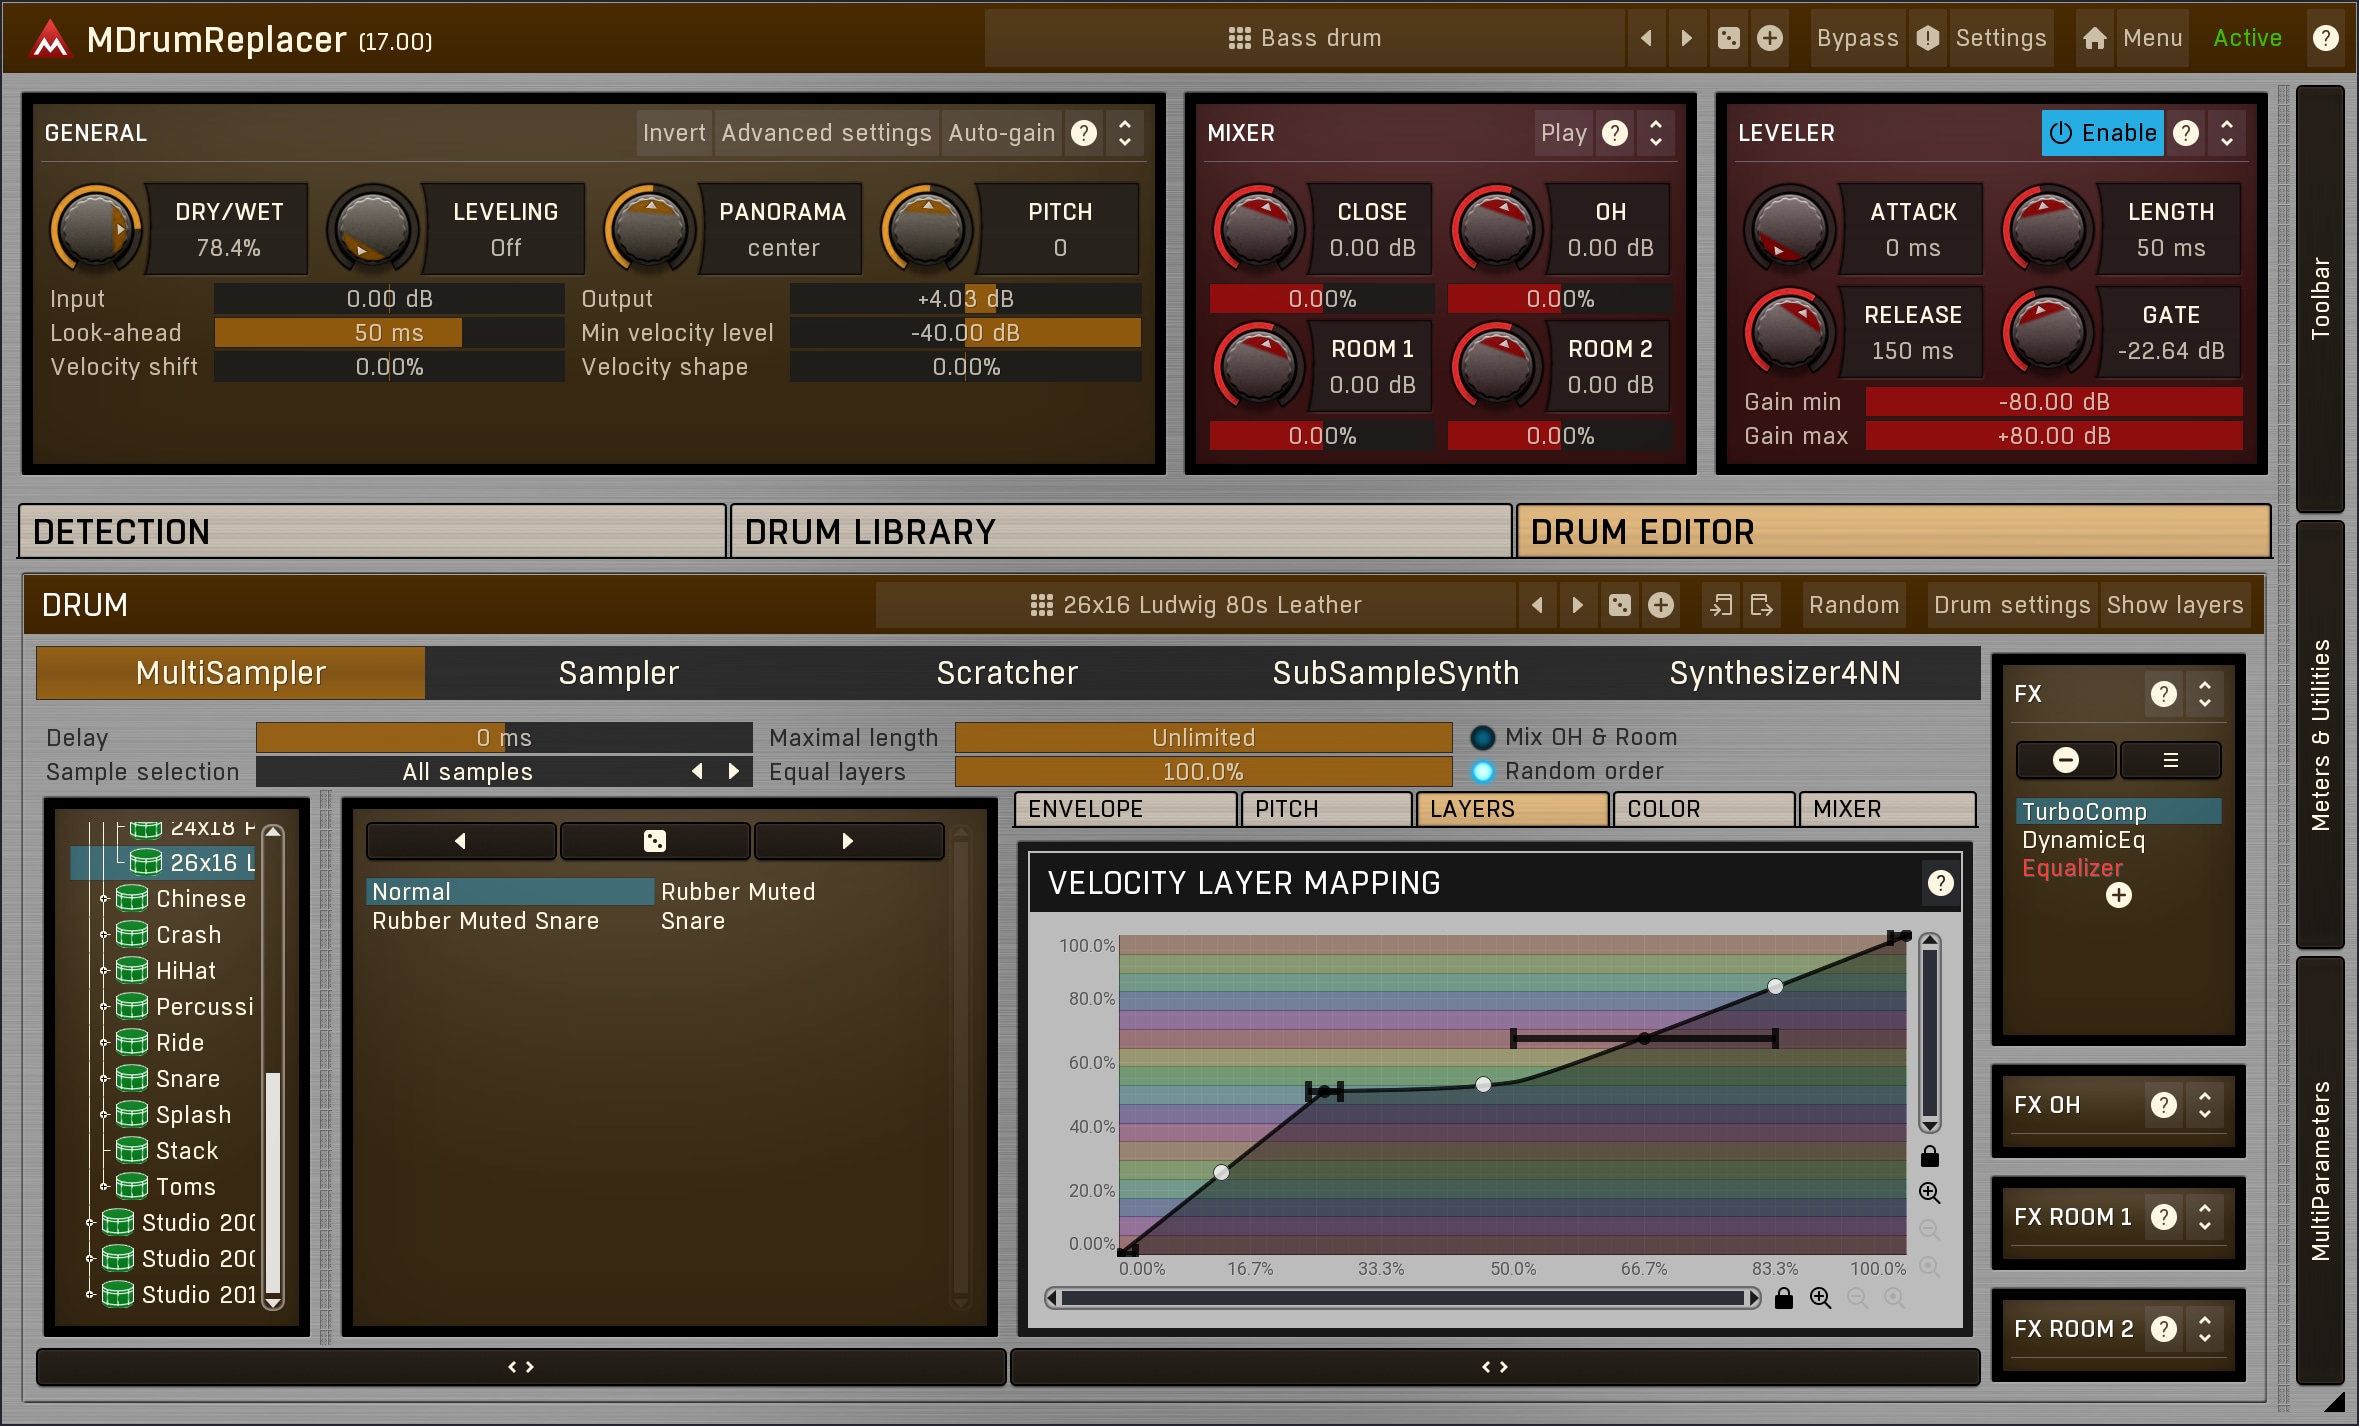Select Rubber Muted Snare sample entry
The width and height of the screenshot is (2359, 1426).
click(x=485, y=921)
